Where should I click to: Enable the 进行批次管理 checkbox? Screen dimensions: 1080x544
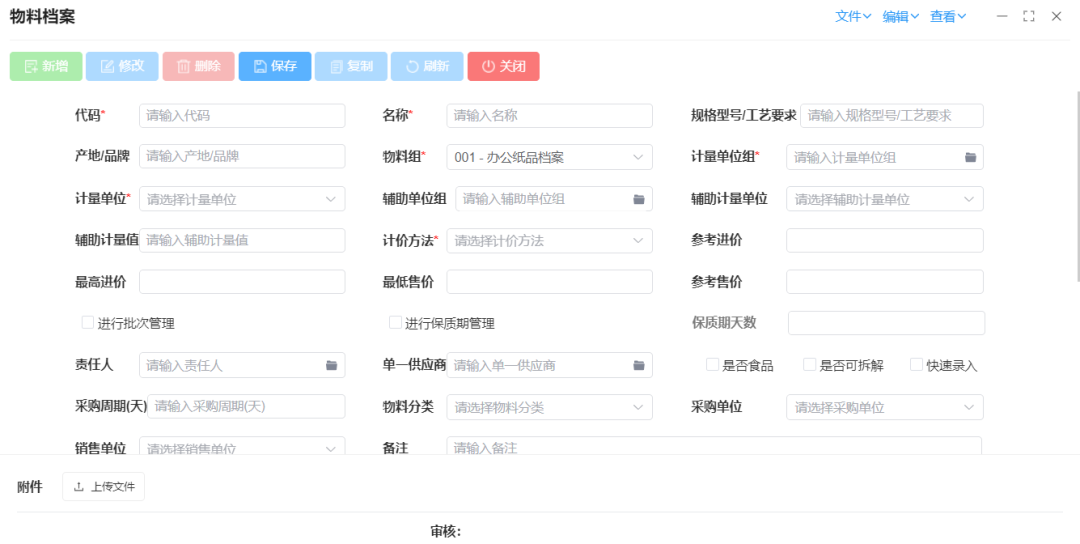(87, 322)
